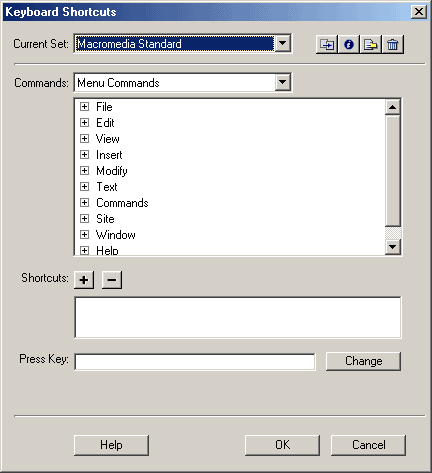Select the Insert item in the list
432x473 pixels.
[109, 155]
